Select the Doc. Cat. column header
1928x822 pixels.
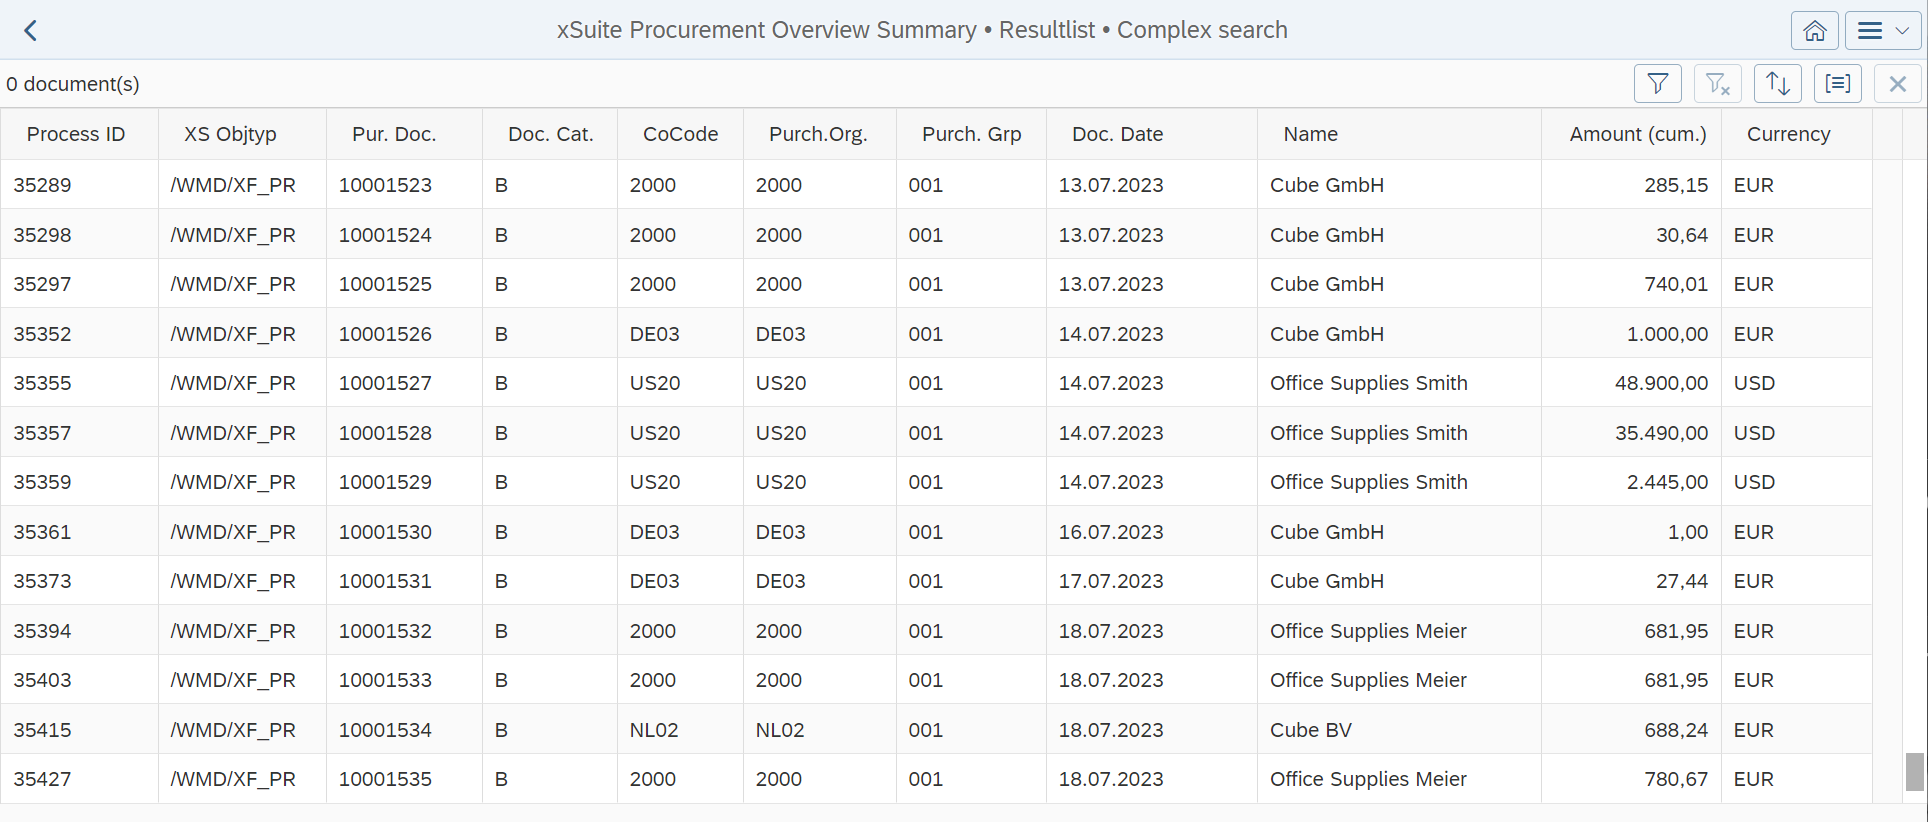pyautogui.click(x=550, y=134)
